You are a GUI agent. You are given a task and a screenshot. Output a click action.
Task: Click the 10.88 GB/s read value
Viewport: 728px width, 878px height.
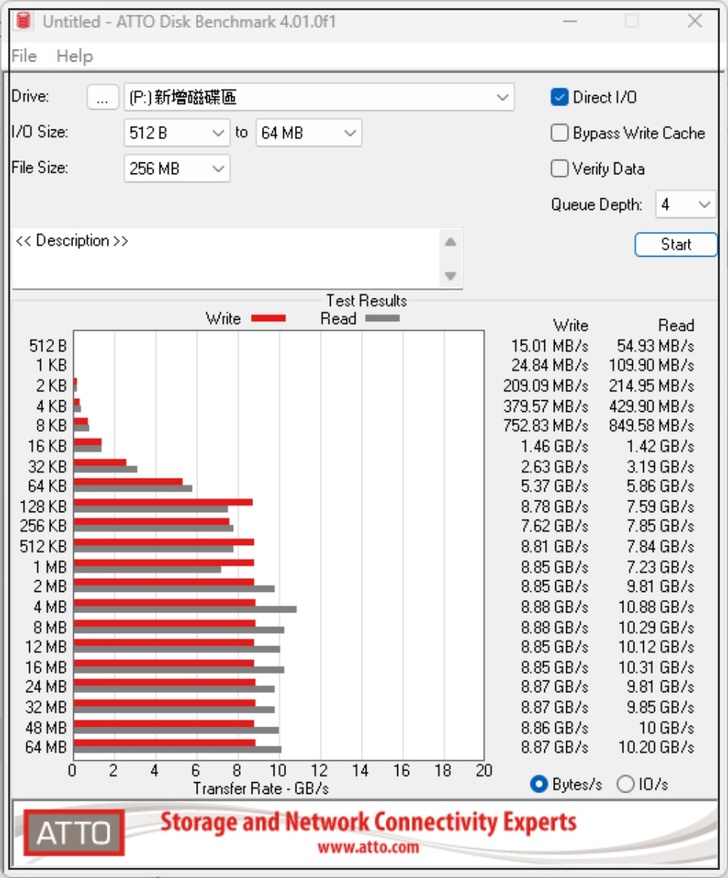(x=656, y=607)
